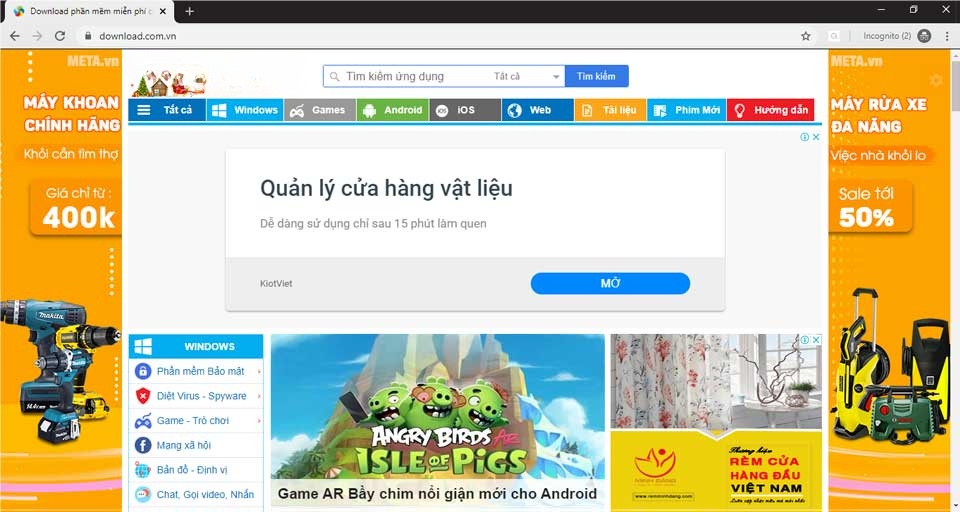Image resolution: width=960 pixels, height=512 pixels.
Task: Click the magnifier icon in search box
Action: tap(334, 77)
